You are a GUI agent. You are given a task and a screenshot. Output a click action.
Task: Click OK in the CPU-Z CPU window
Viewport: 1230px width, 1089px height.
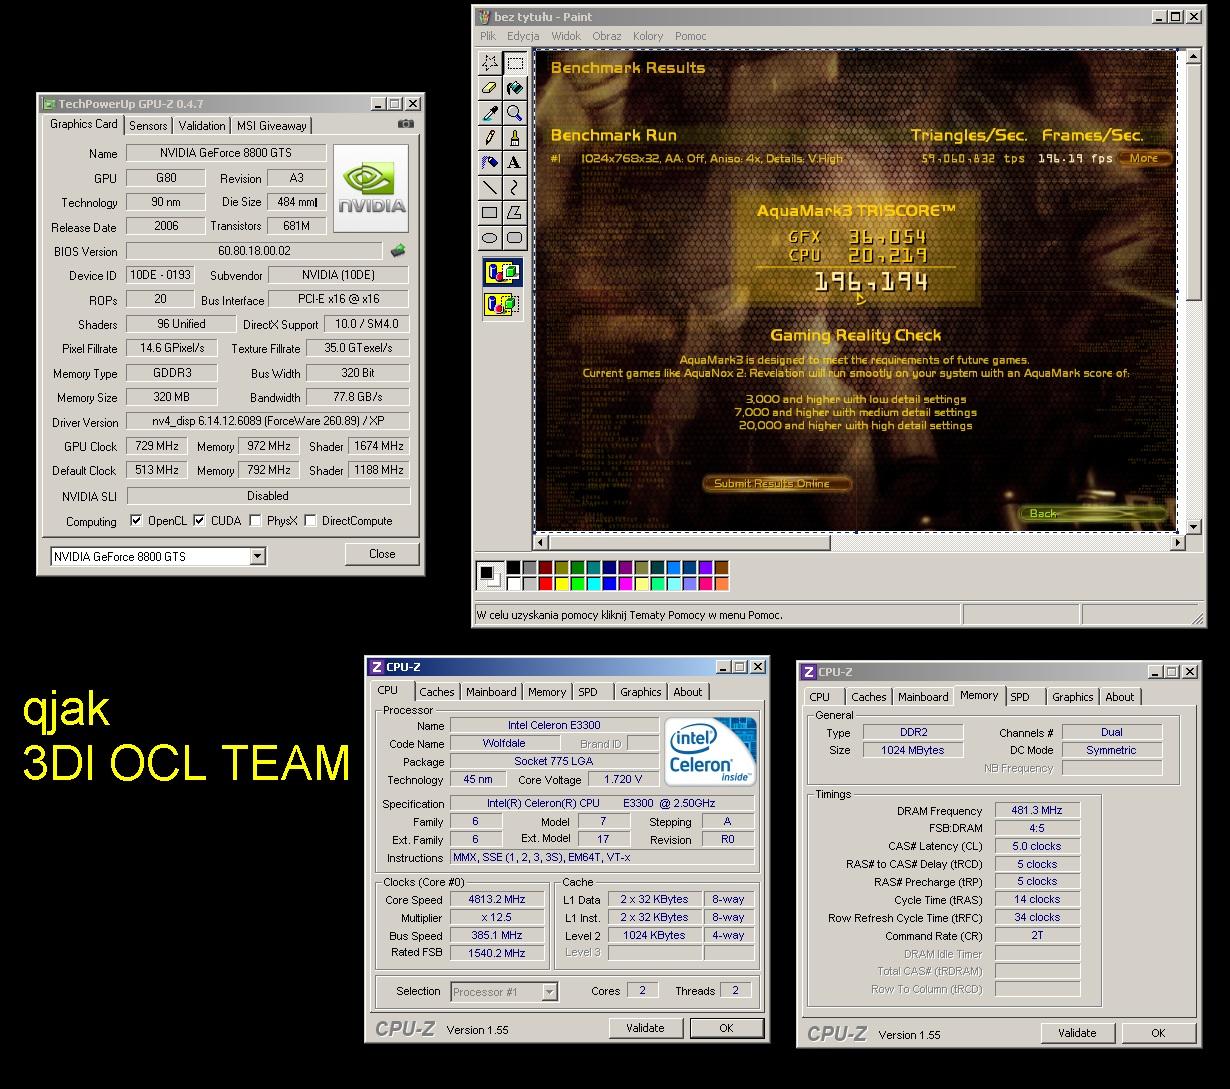(726, 1028)
